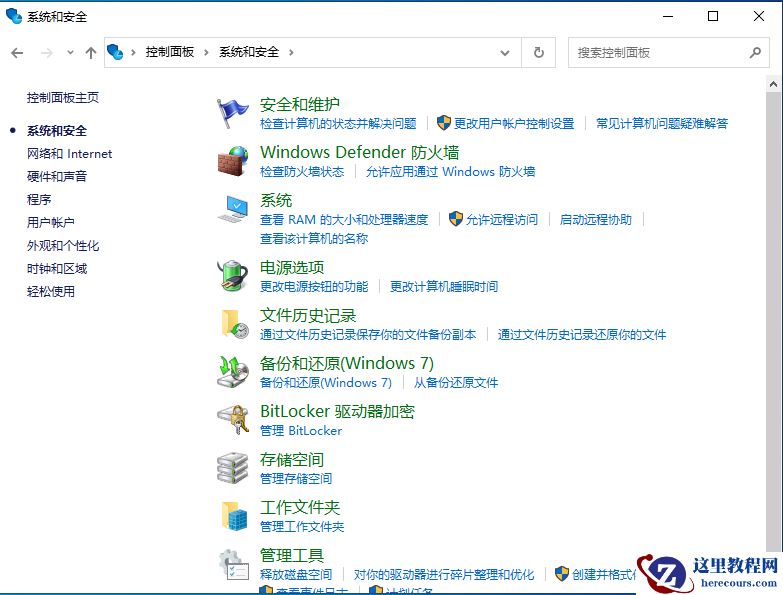This screenshot has height=595, width=783.
Task: Open 外观和个性化 category in sidebar
Action: [63, 246]
